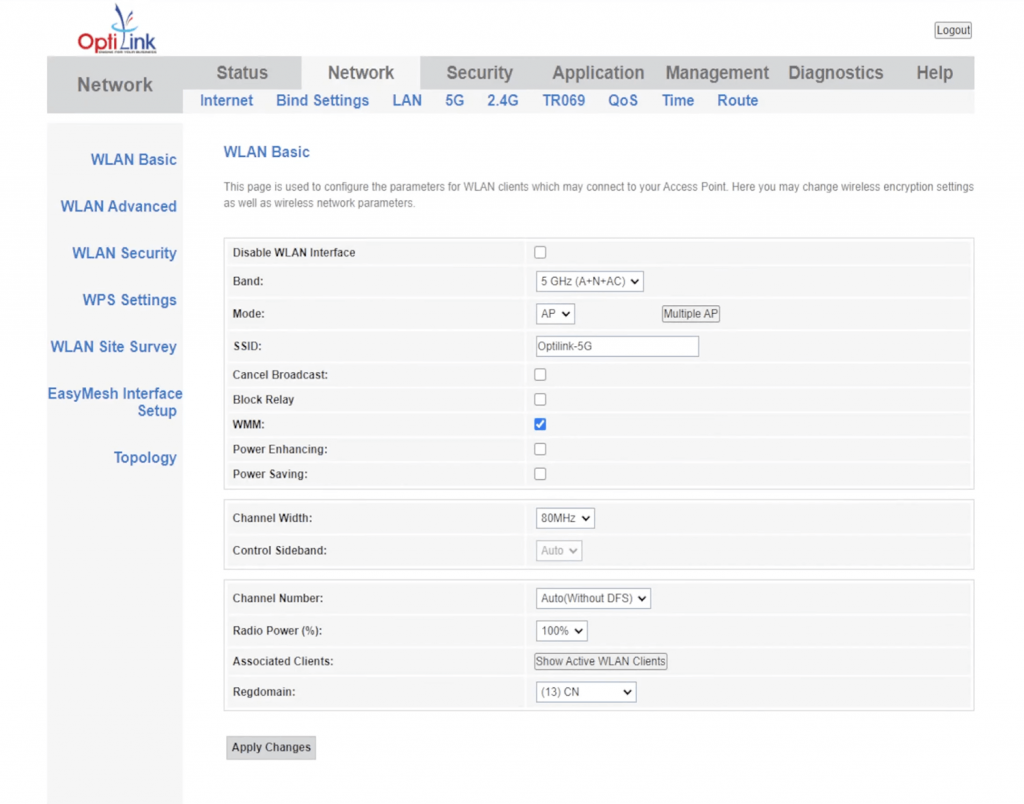The image size is (1024, 804).
Task: Open the Mode selector
Action: [x=555, y=313]
